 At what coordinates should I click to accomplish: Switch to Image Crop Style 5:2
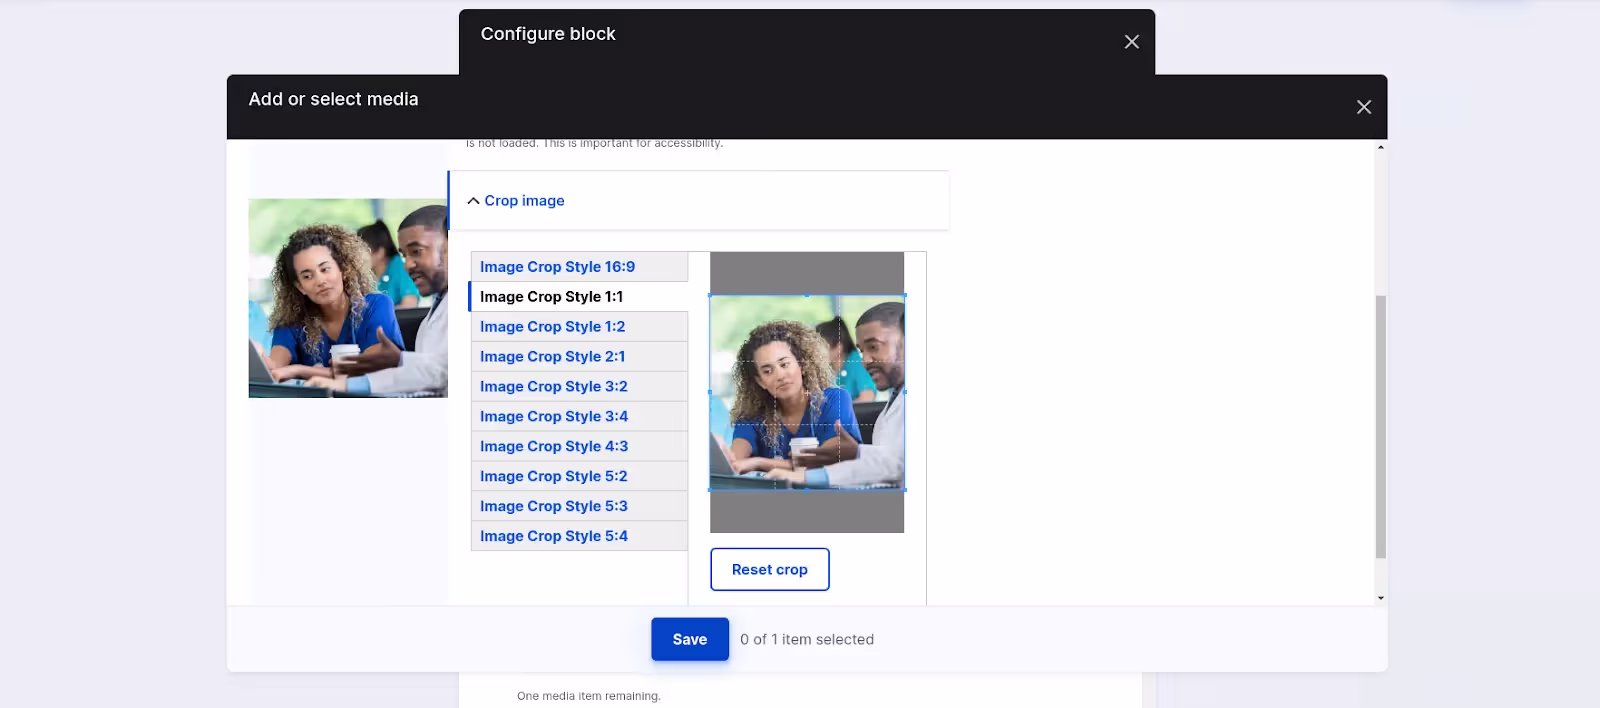pyautogui.click(x=579, y=477)
